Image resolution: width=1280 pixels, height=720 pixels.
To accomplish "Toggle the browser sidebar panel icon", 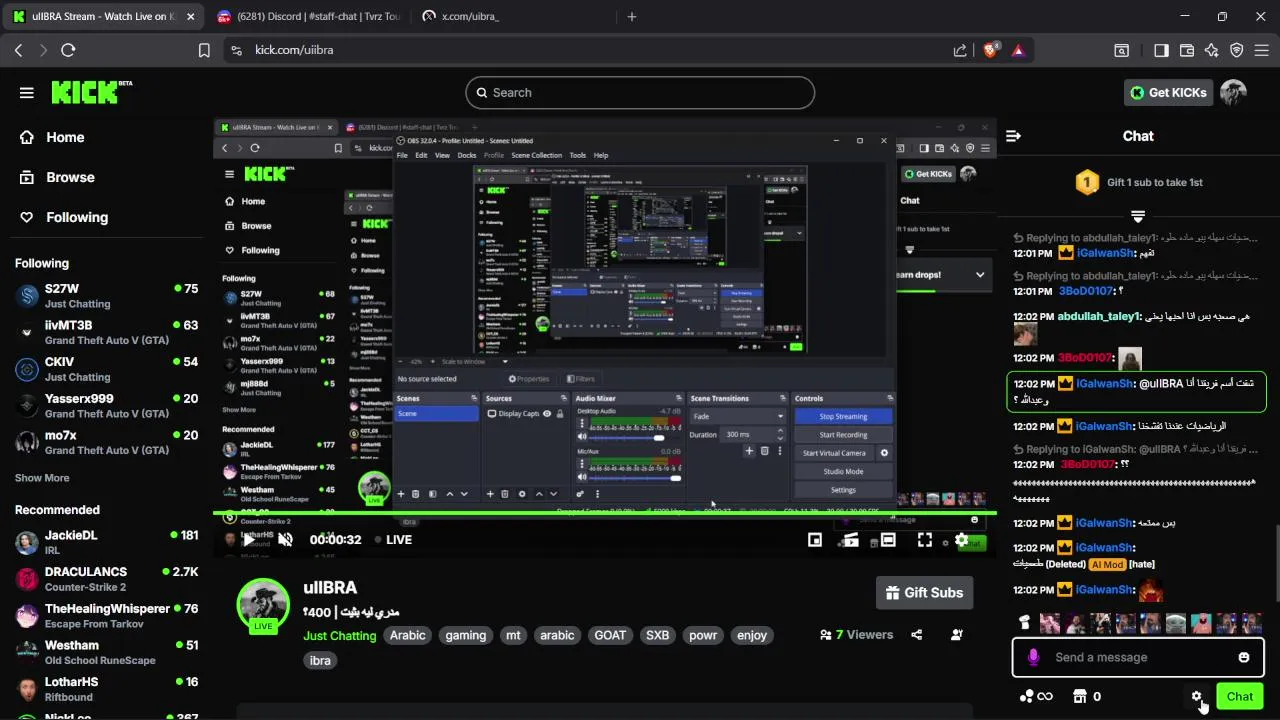I will pyautogui.click(x=1161, y=50).
